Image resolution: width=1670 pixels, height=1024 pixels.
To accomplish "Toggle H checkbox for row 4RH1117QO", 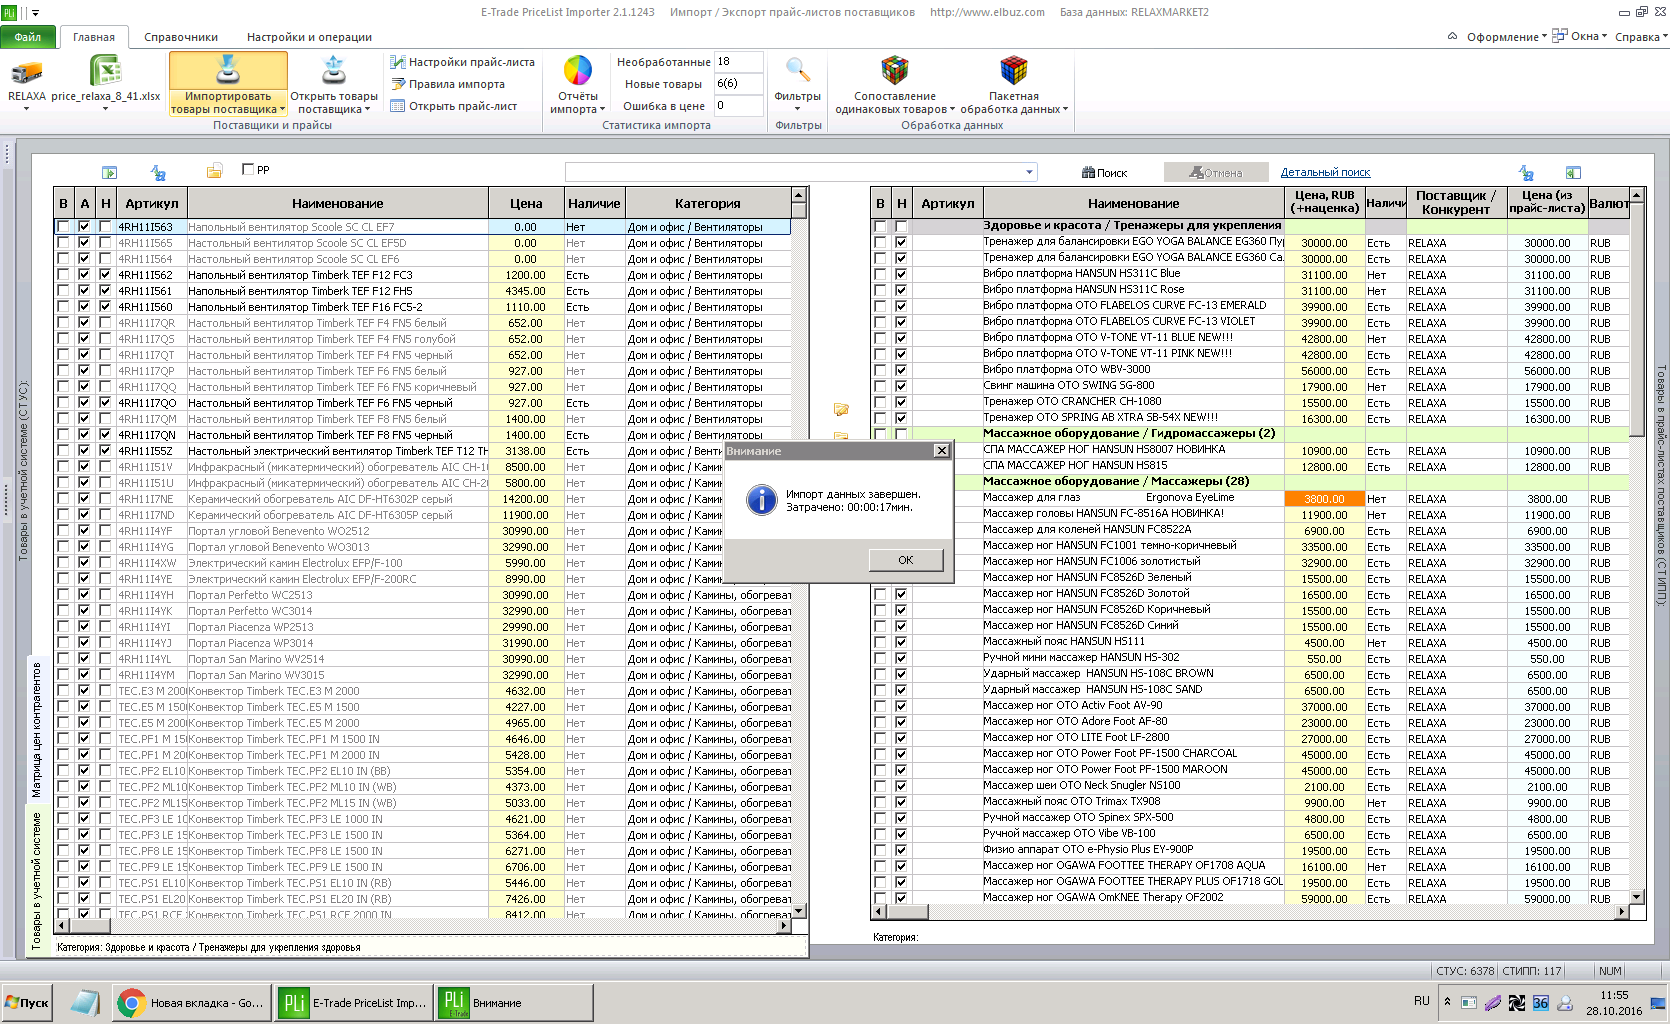I will pyautogui.click(x=105, y=403).
